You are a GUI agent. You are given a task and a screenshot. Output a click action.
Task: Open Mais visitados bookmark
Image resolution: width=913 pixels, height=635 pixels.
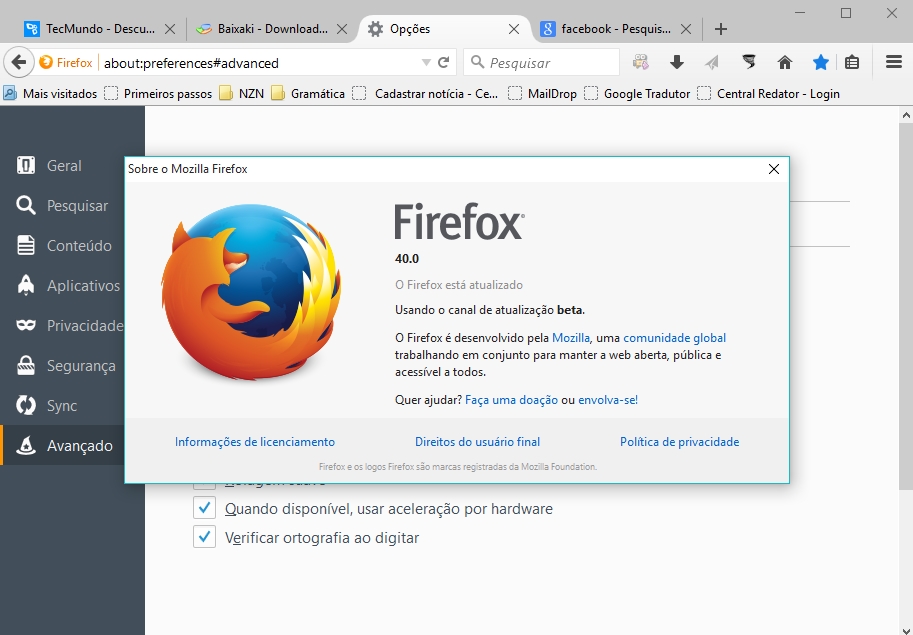pos(50,94)
